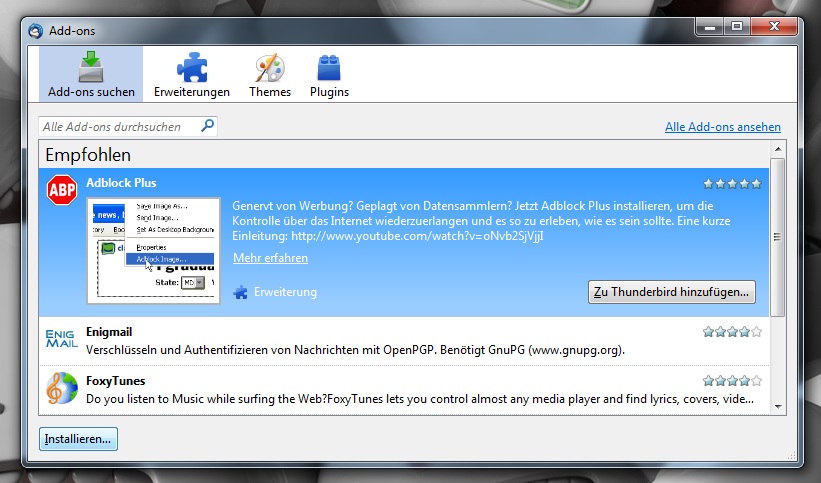The width and height of the screenshot is (821, 483).
Task: Follow the Mehr erfahren link
Action: [x=270, y=258]
